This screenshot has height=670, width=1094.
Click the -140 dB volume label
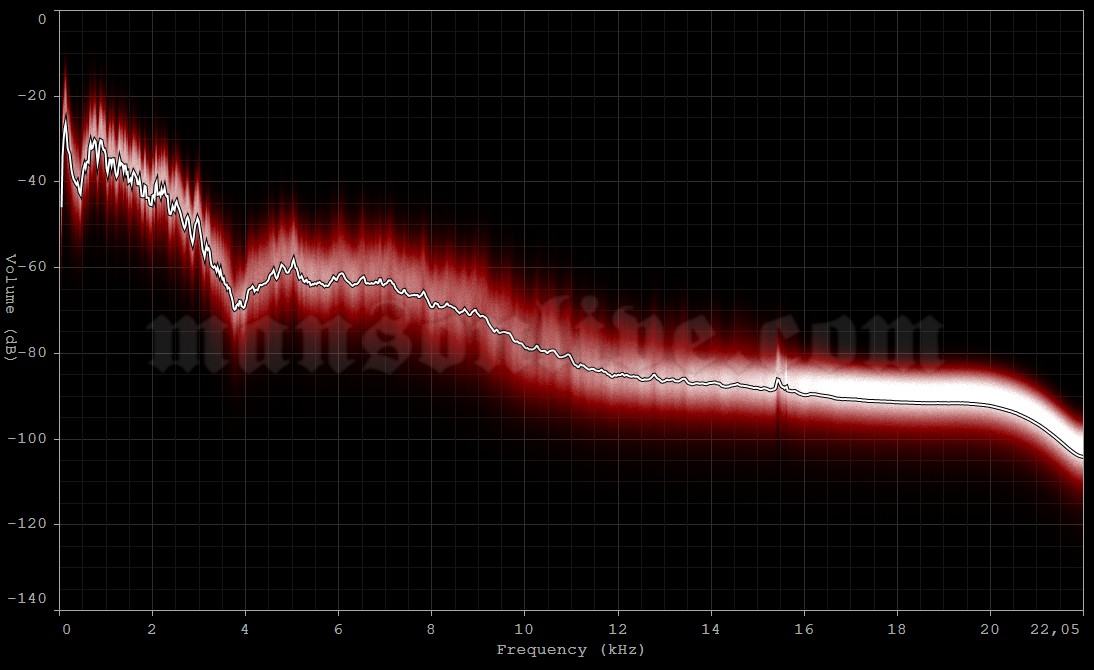pyautogui.click(x=30, y=597)
